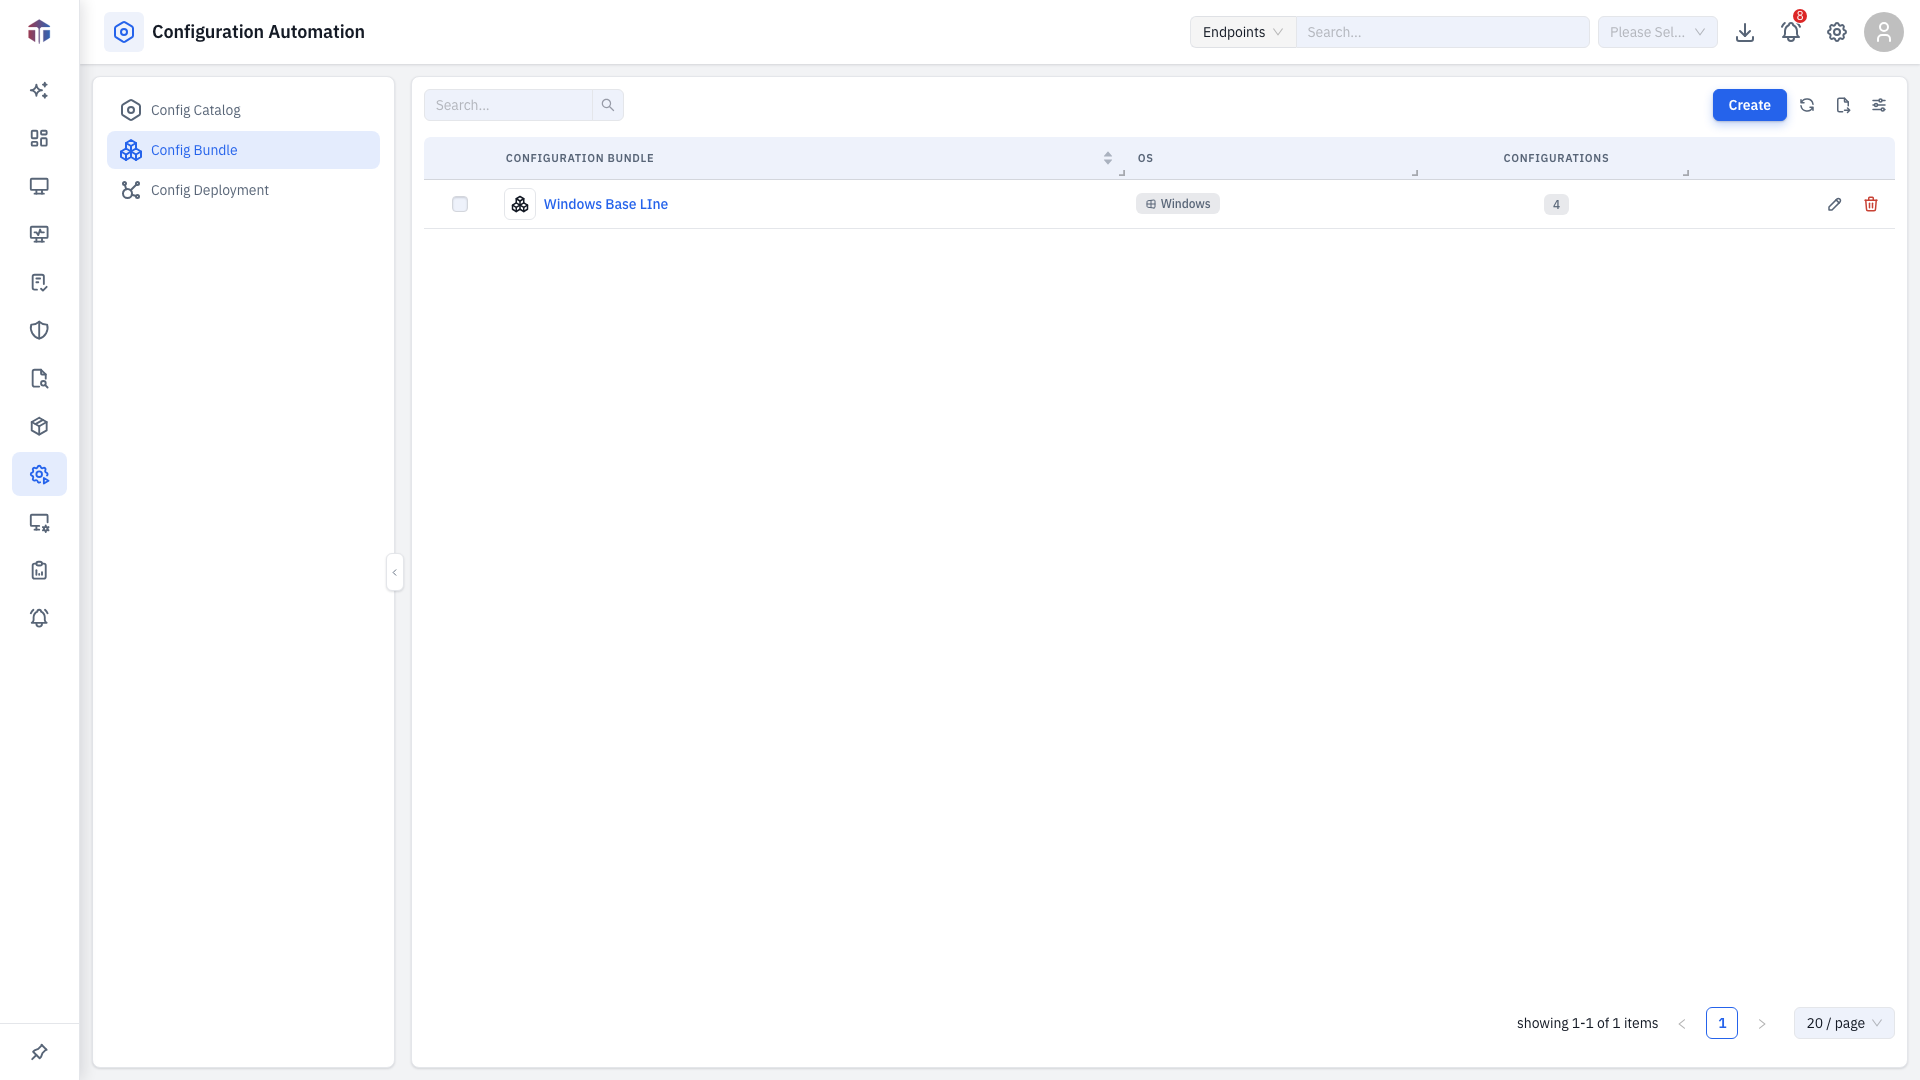Viewport: 1920px width, 1080px height.
Task: Change the 20 / page size dropdown
Action: point(1844,1023)
